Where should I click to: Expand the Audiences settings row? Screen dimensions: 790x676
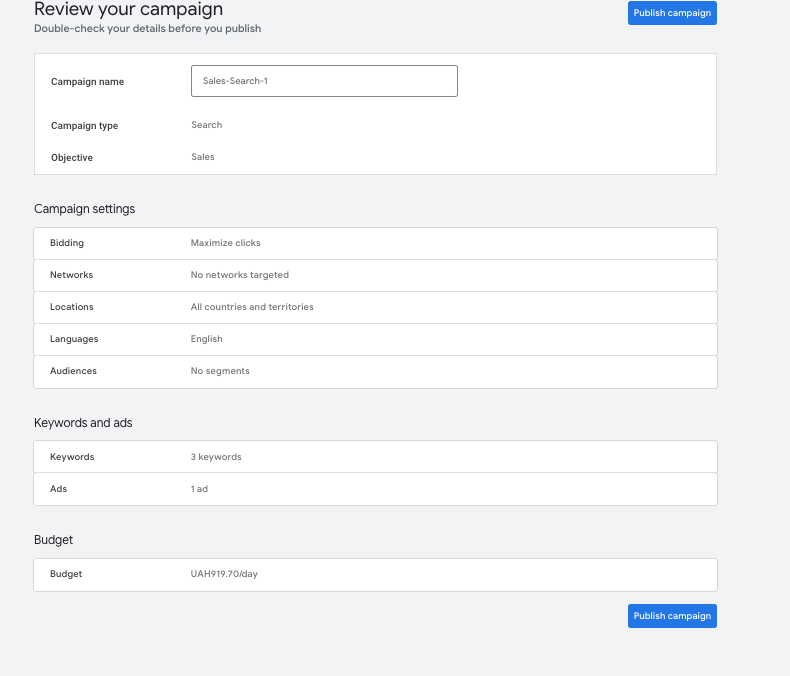click(375, 371)
